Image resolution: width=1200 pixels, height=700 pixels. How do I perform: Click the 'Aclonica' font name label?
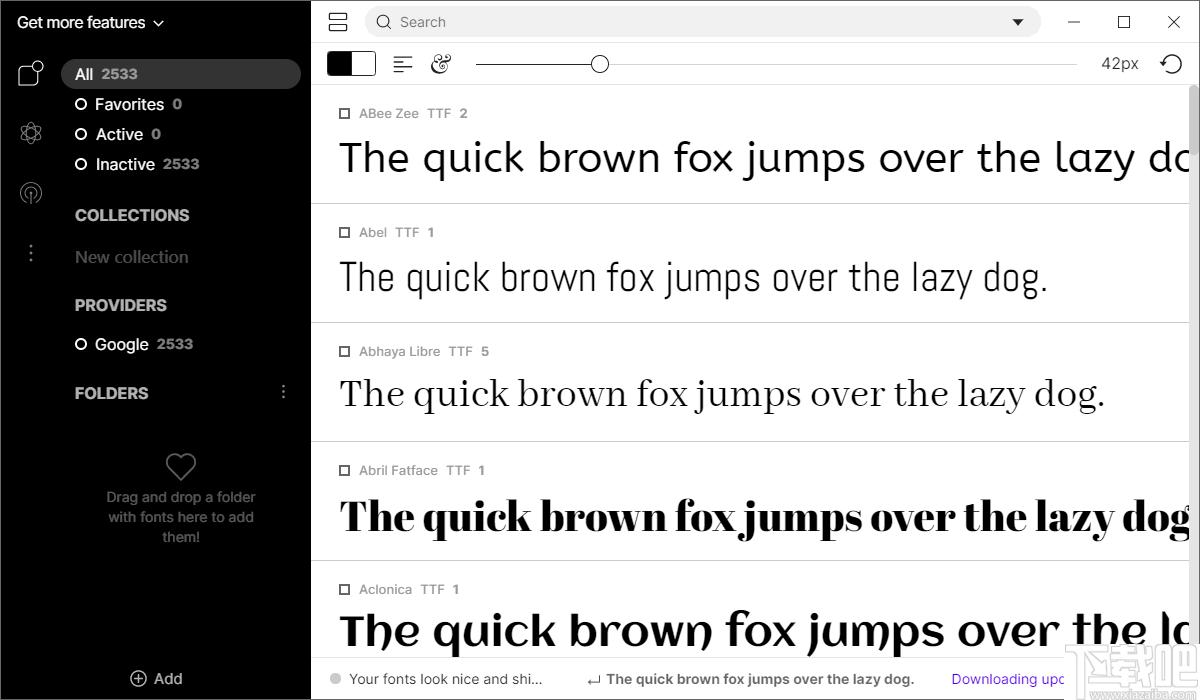coord(385,590)
